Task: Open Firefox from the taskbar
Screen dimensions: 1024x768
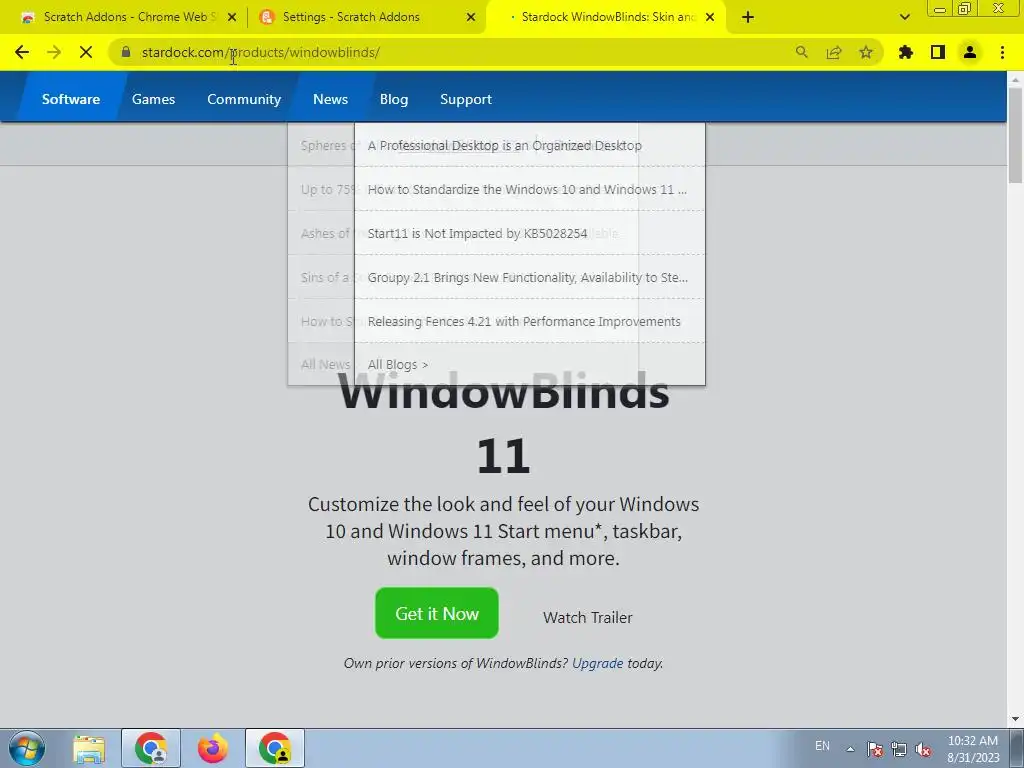Action: coord(212,748)
